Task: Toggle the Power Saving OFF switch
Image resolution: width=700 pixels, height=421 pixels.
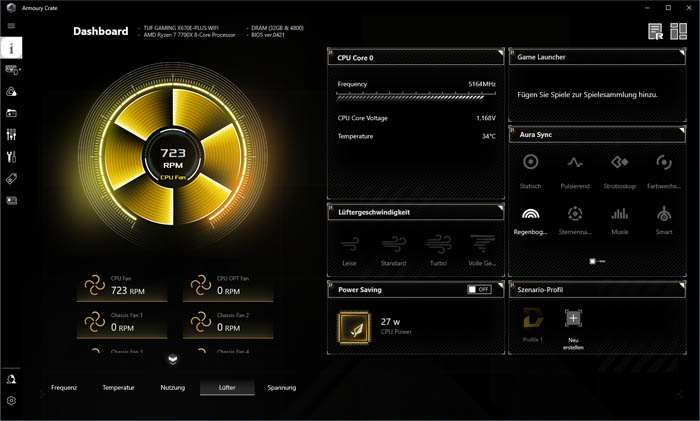Action: (x=479, y=289)
